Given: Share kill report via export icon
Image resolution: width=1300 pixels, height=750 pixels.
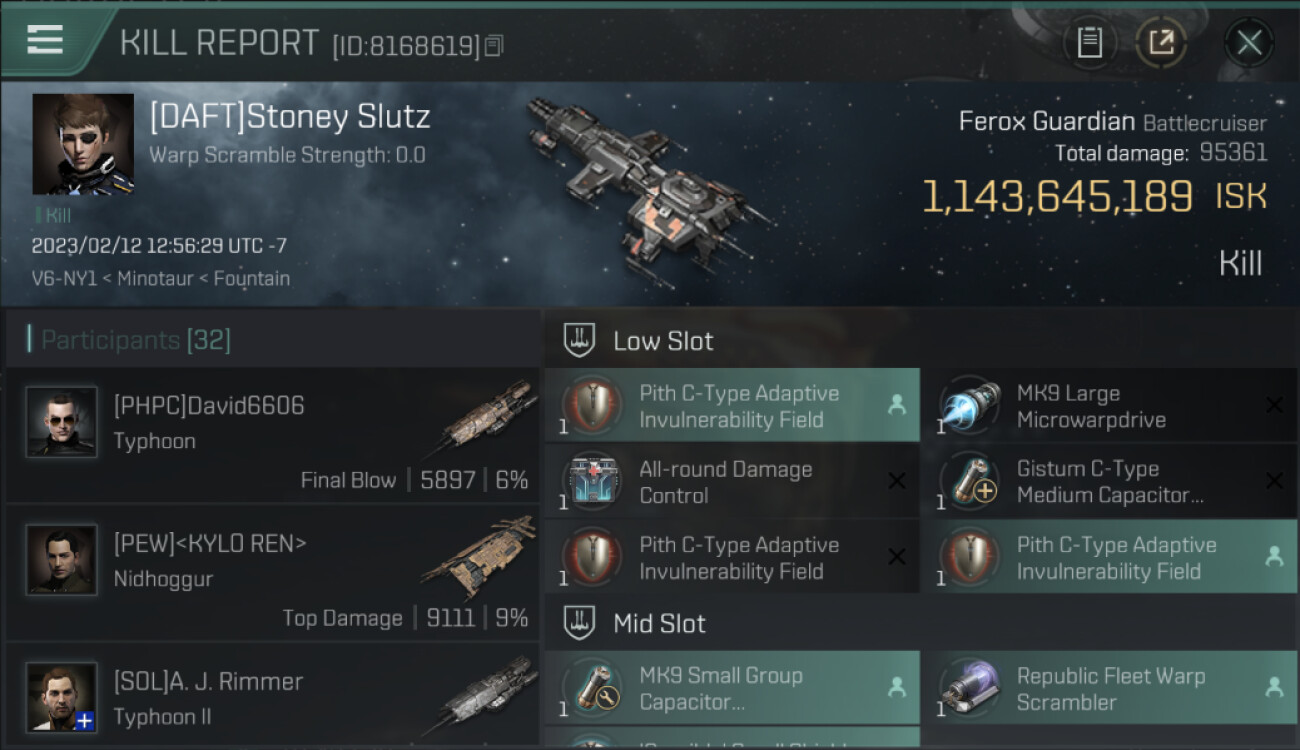Looking at the screenshot, I should coord(1160,43).
